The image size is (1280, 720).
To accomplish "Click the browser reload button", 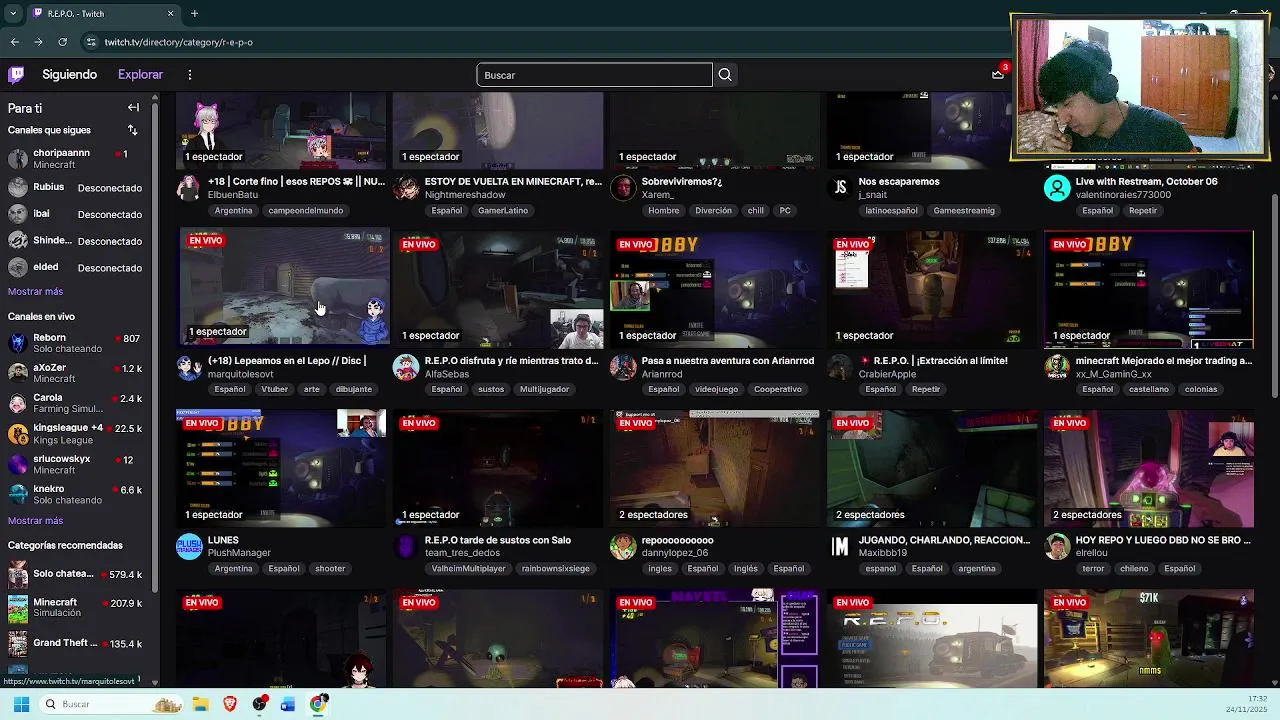I will click(x=62, y=42).
